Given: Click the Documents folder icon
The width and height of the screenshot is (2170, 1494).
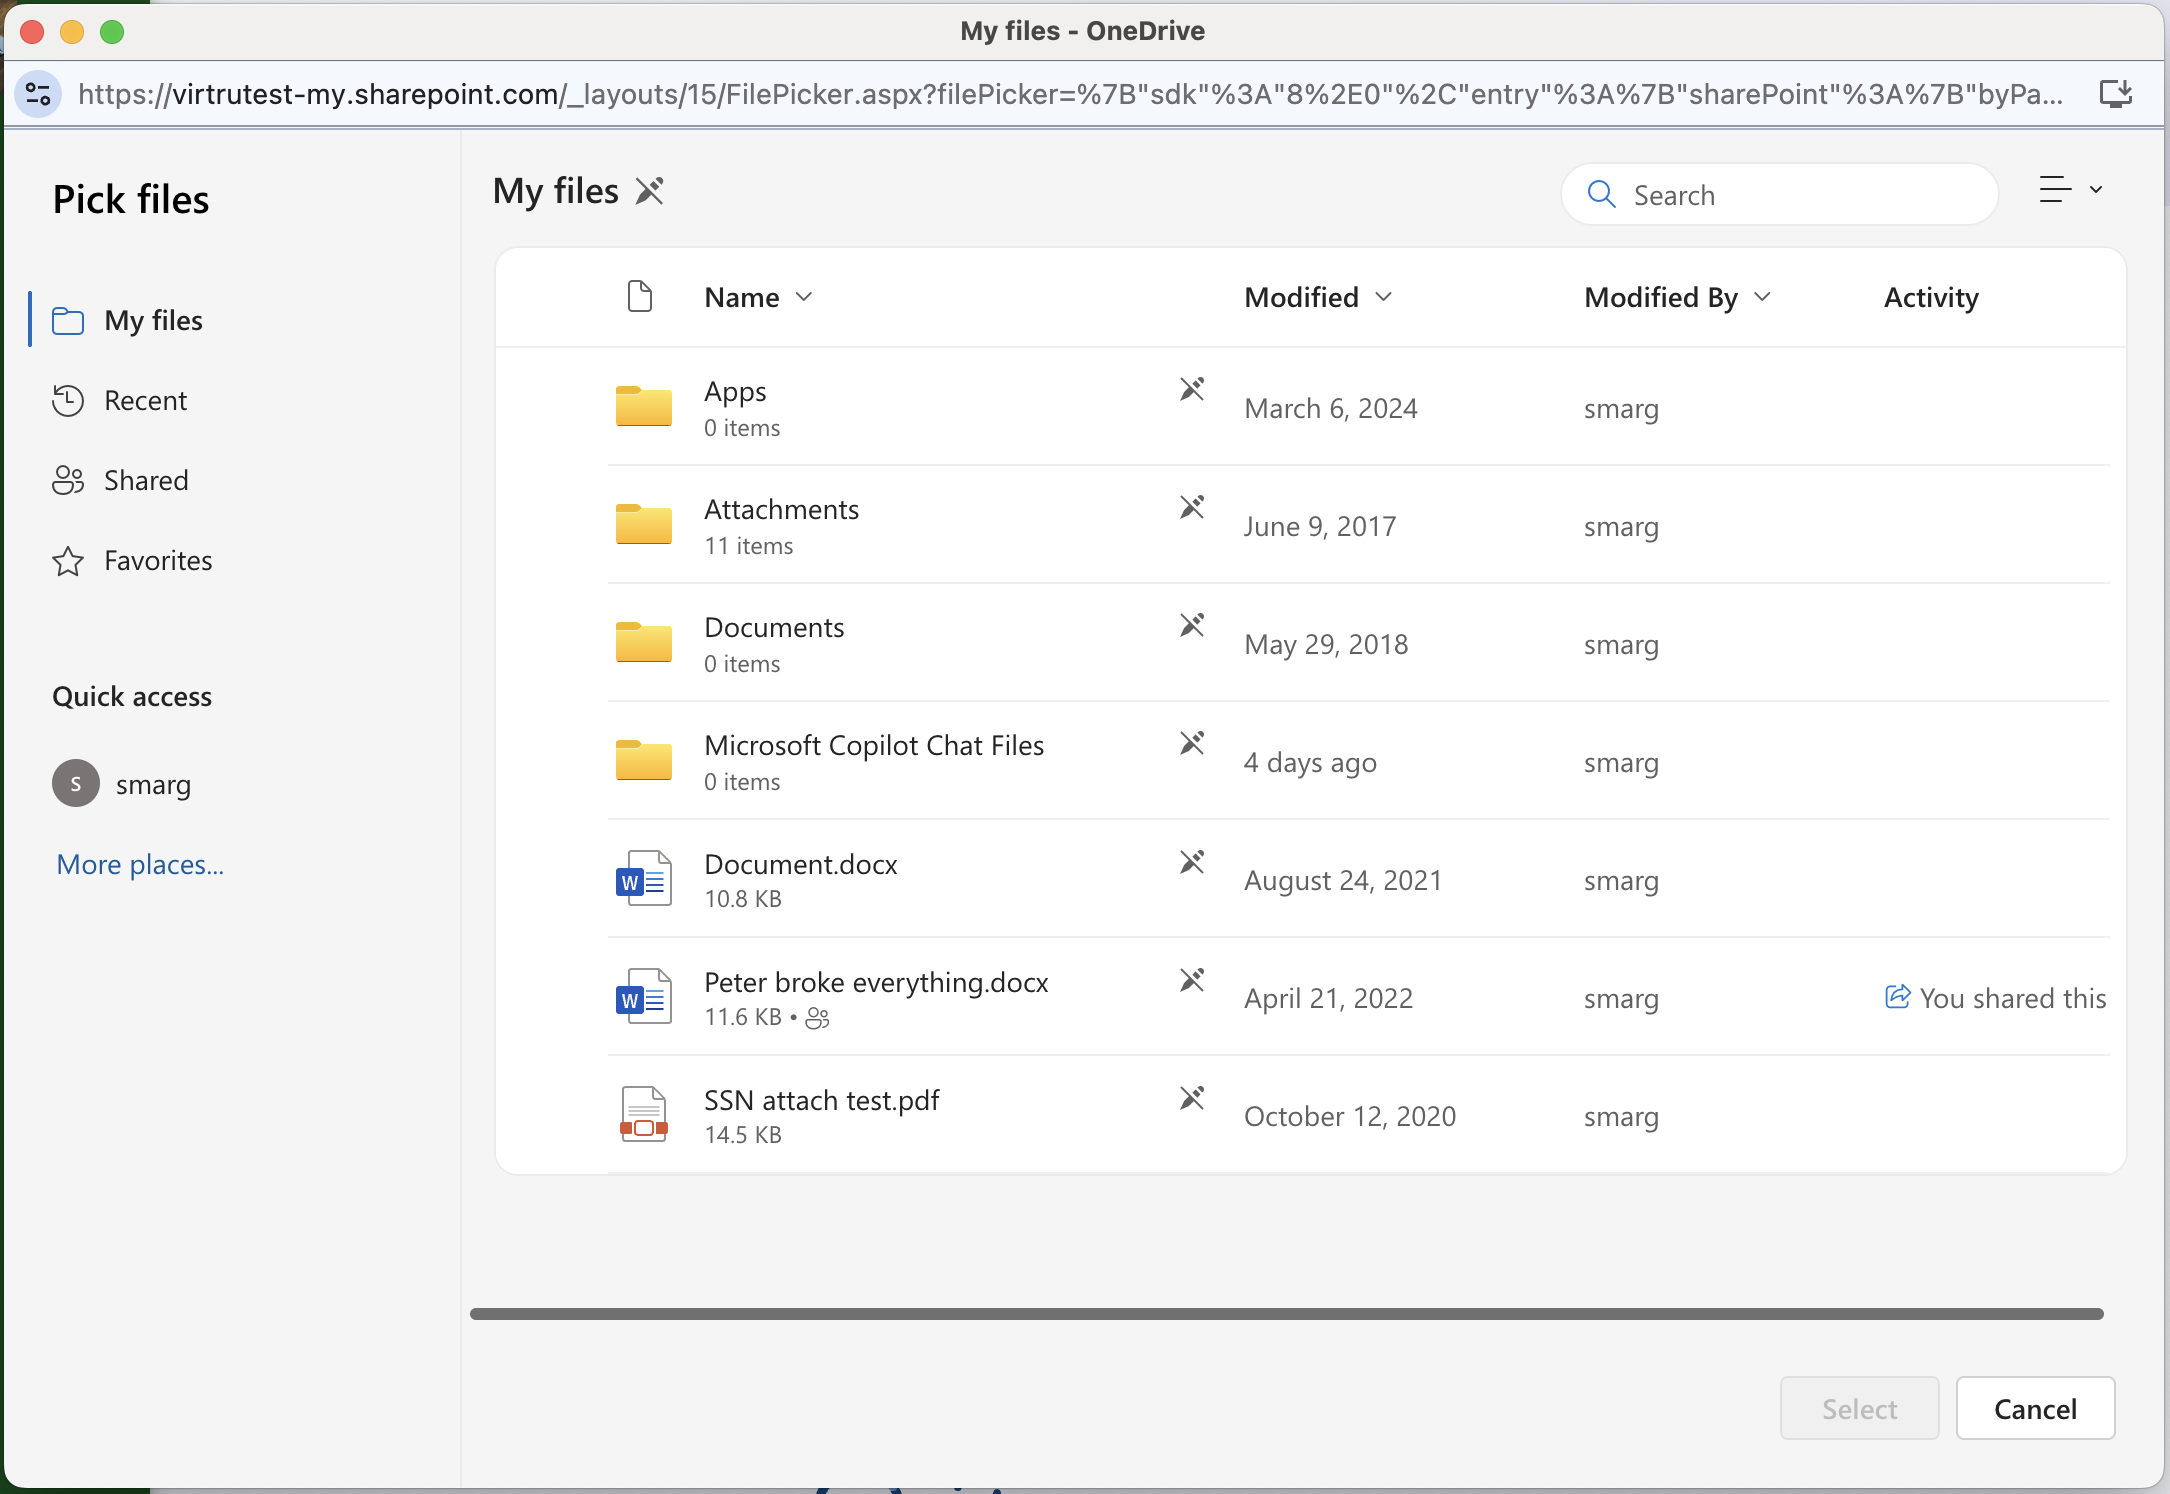Looking at the screenshot, I should [643, 642].
